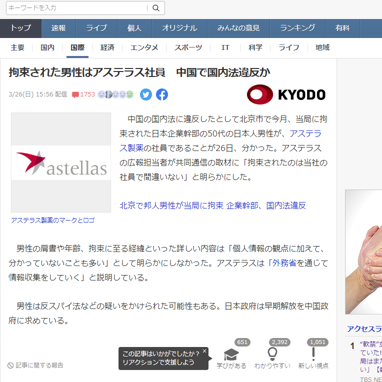Viewport: 382px width, 382px height.
Task: Open the comments bubble showing 1753
Action: pos(84,95)
